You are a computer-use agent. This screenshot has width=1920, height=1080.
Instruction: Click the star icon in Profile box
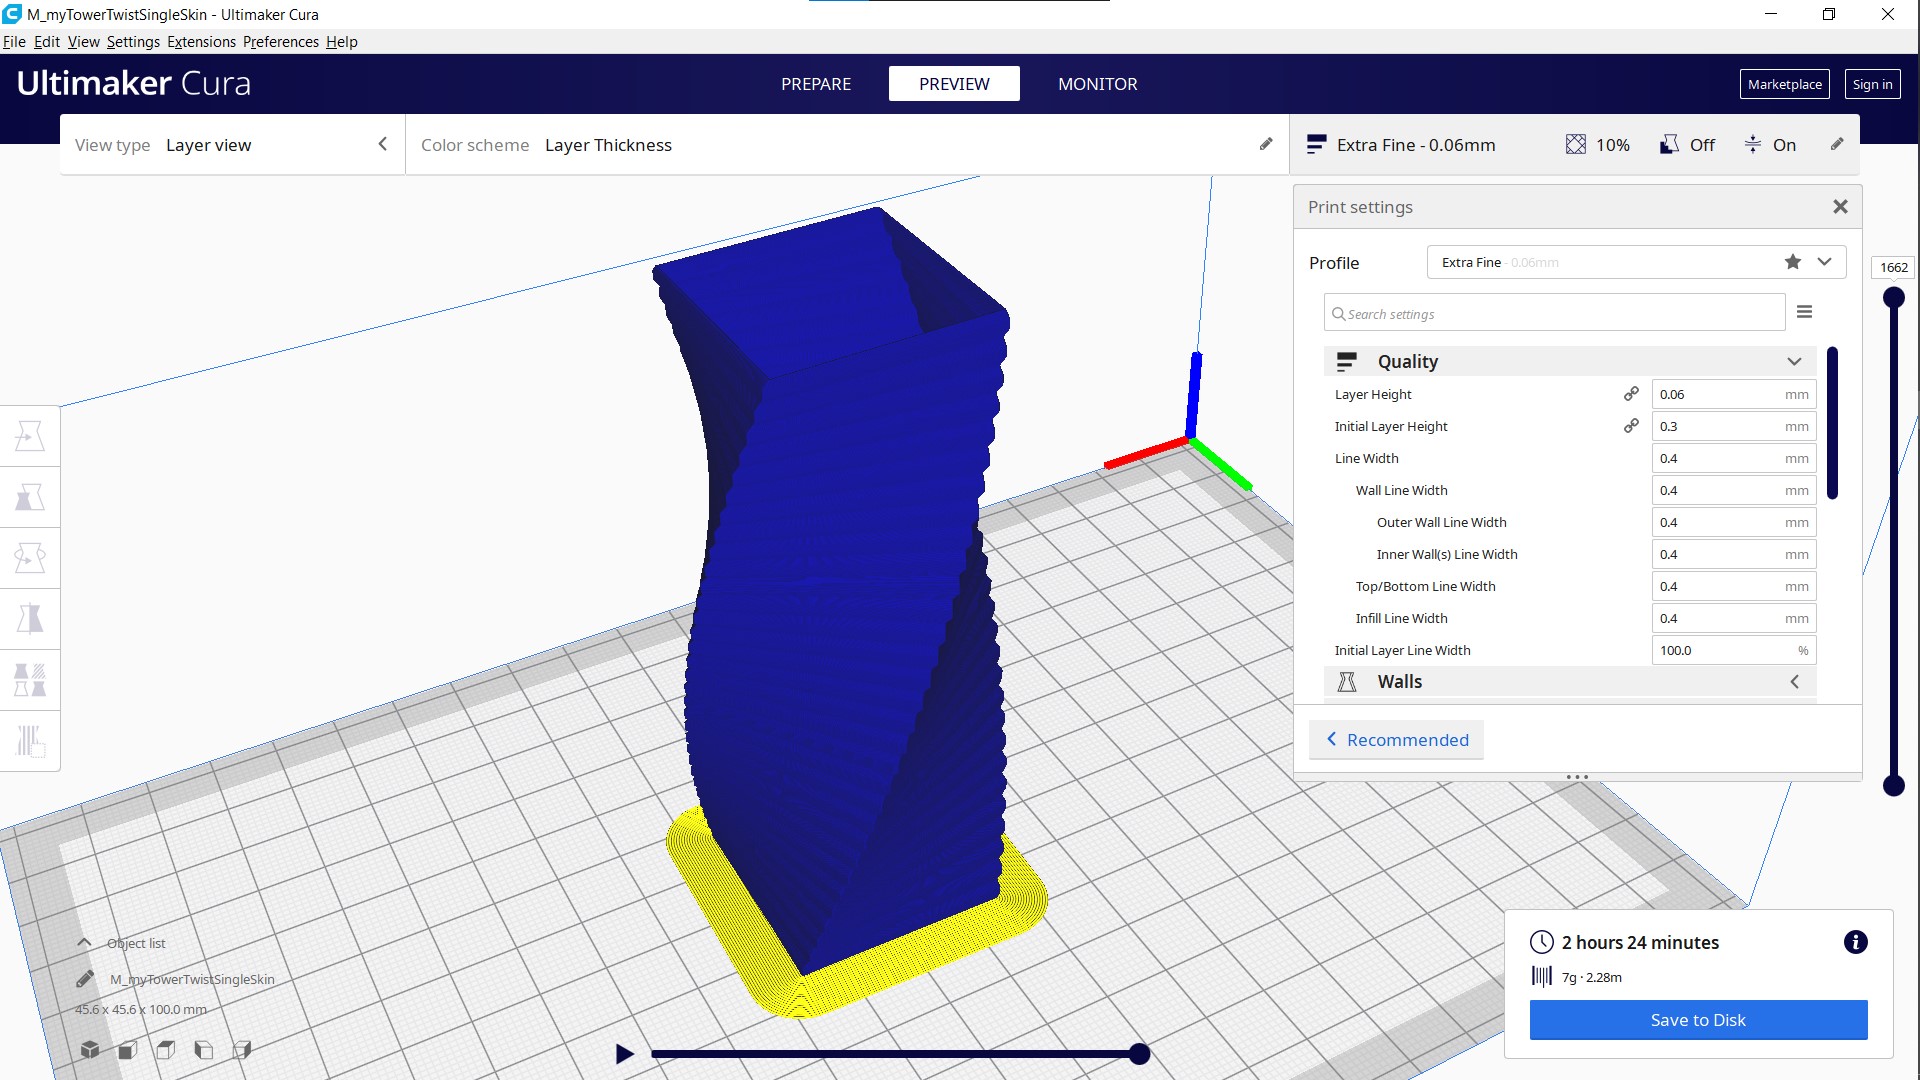1793,262
